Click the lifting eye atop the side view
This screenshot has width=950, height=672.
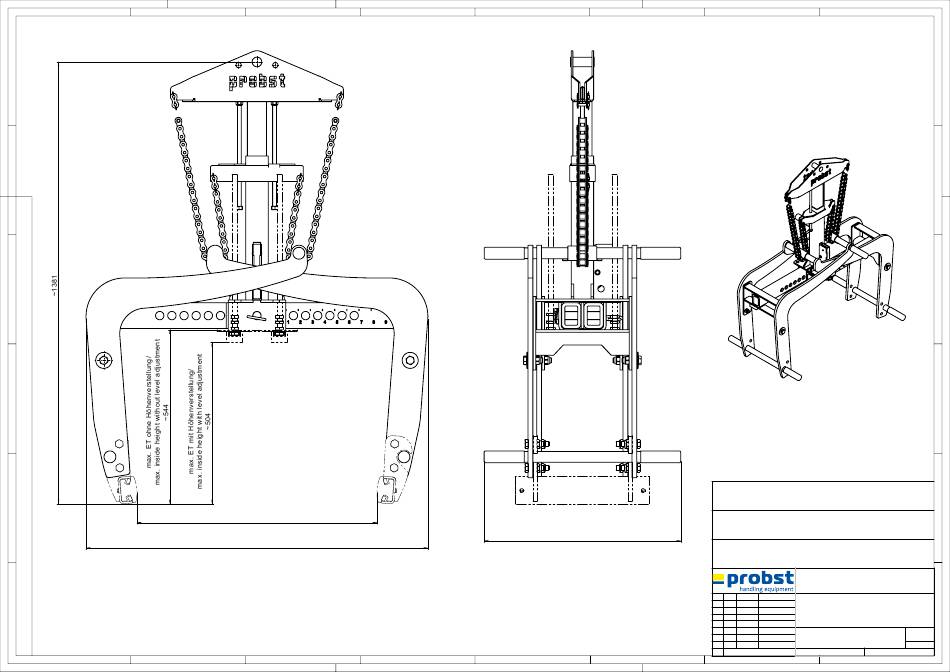583,70
